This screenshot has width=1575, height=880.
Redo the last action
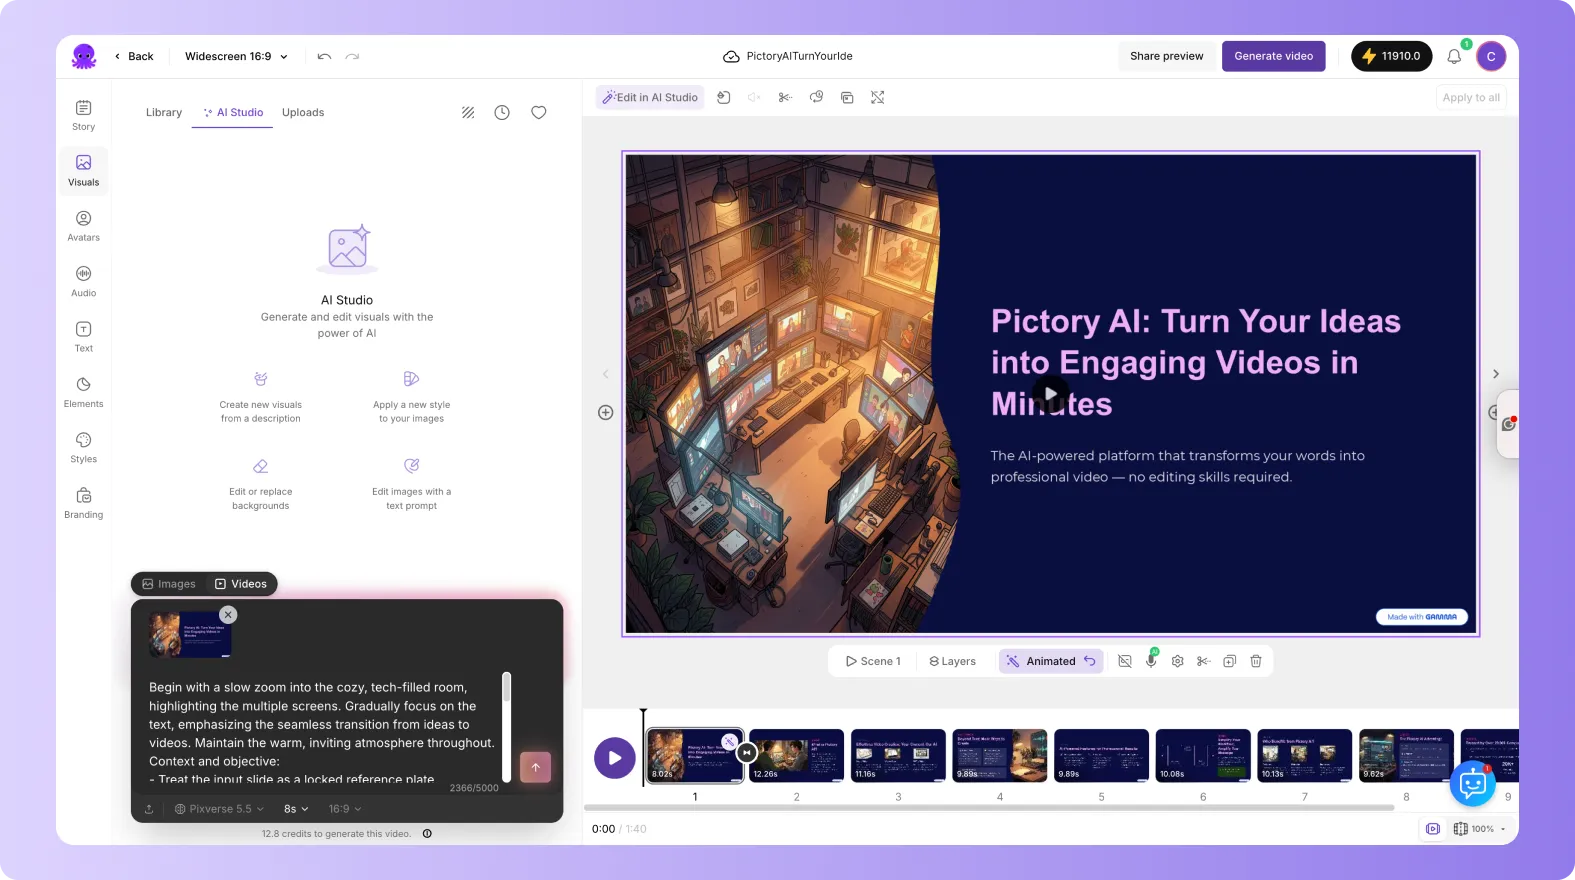352,56
